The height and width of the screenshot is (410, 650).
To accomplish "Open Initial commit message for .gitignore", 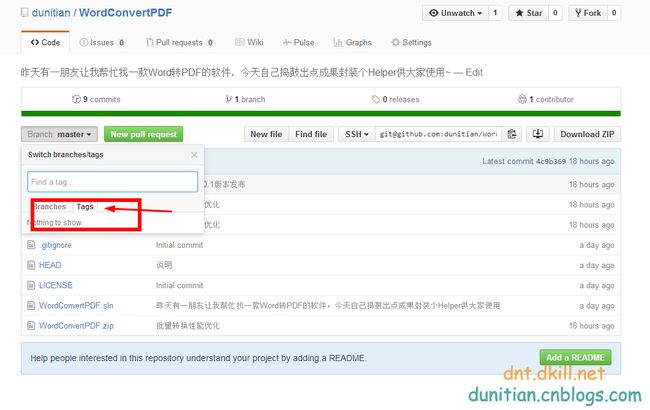I will (x=179, y=245).
